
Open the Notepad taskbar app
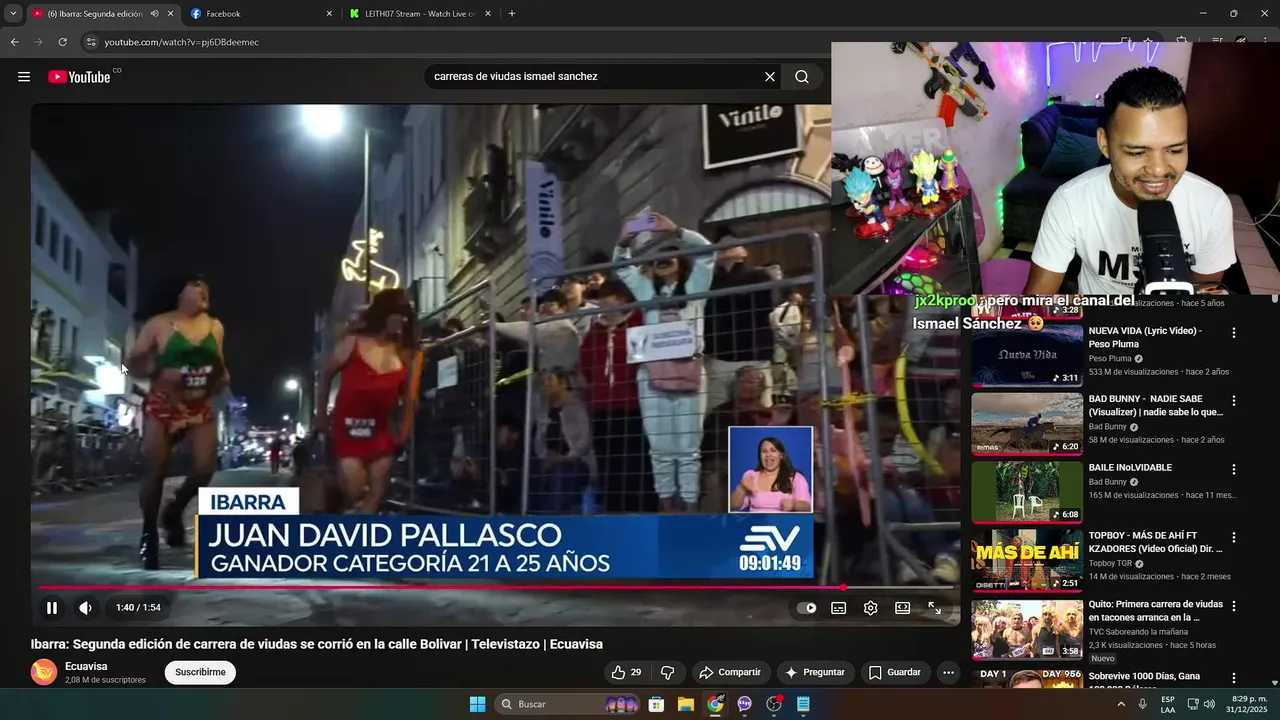[803, 704]
